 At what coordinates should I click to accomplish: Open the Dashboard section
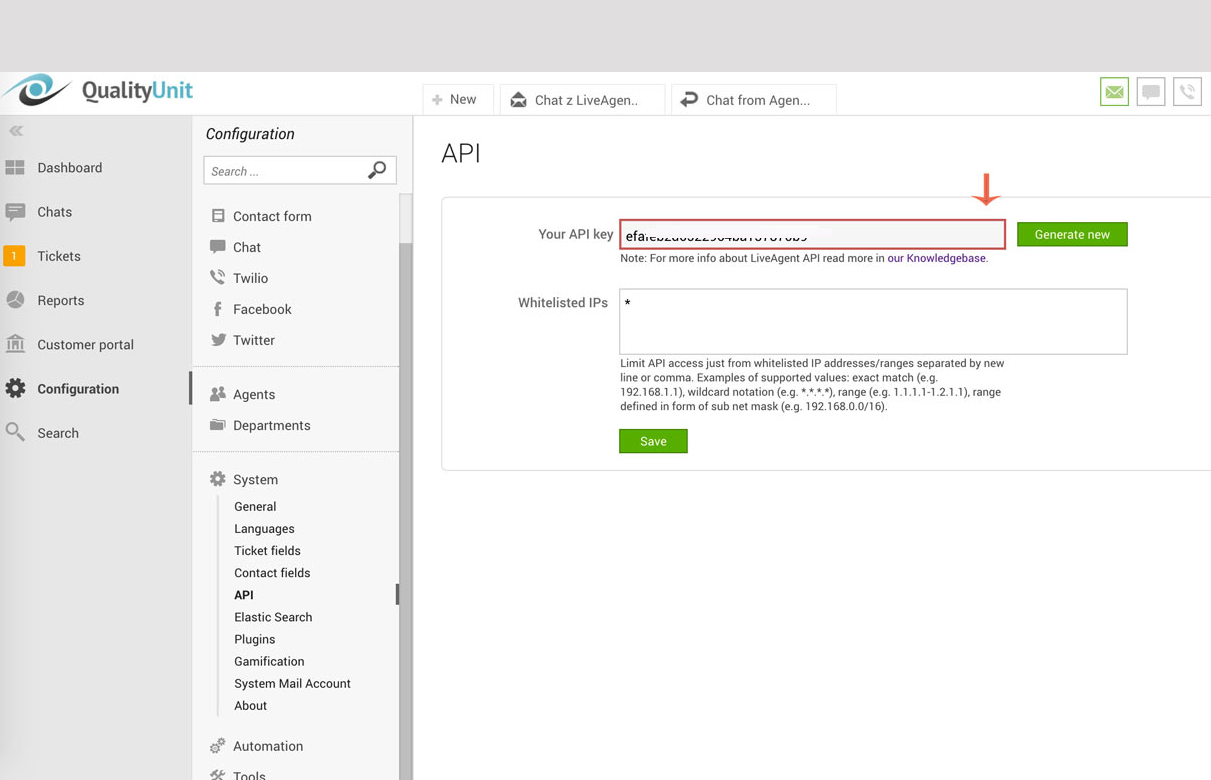(69, 168)
